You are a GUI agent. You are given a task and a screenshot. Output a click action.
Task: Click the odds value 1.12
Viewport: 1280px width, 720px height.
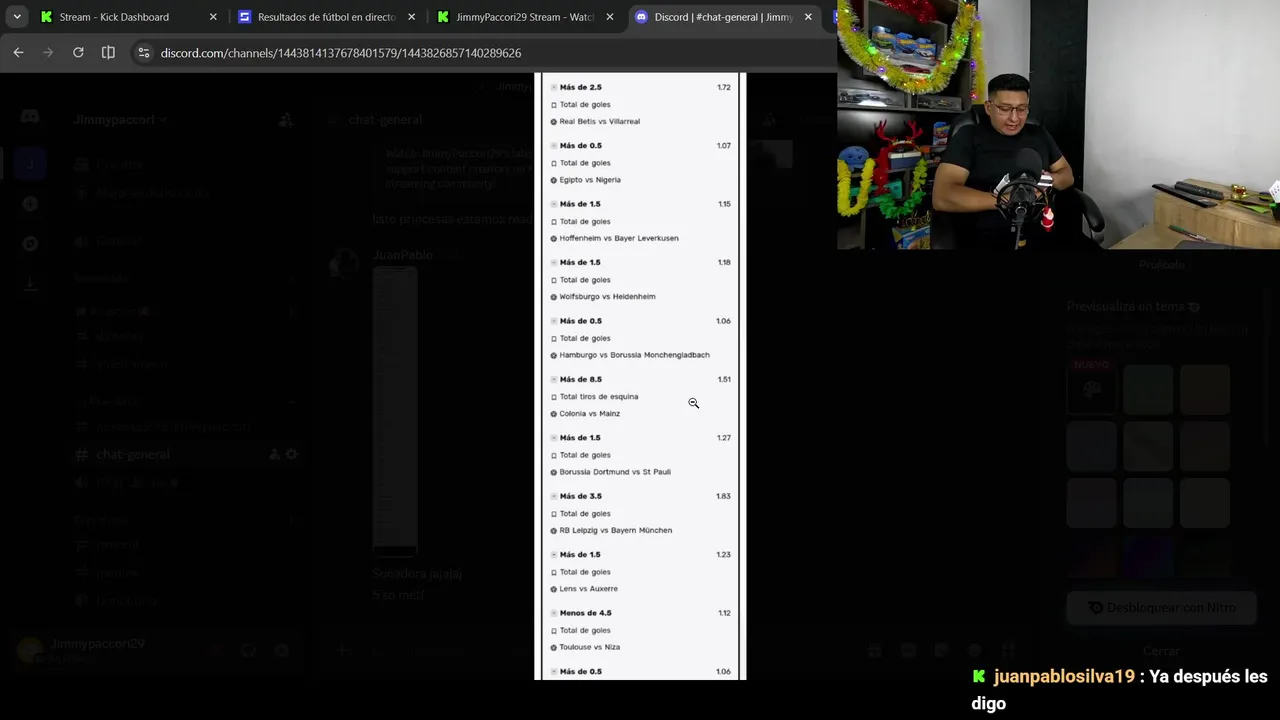click(724, 613)
